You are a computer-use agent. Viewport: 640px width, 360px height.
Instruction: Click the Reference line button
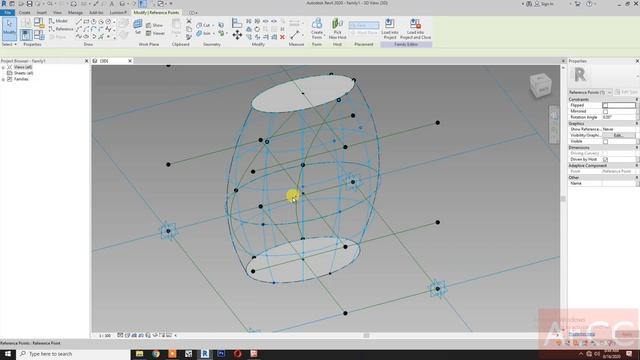tap(60, 29)
